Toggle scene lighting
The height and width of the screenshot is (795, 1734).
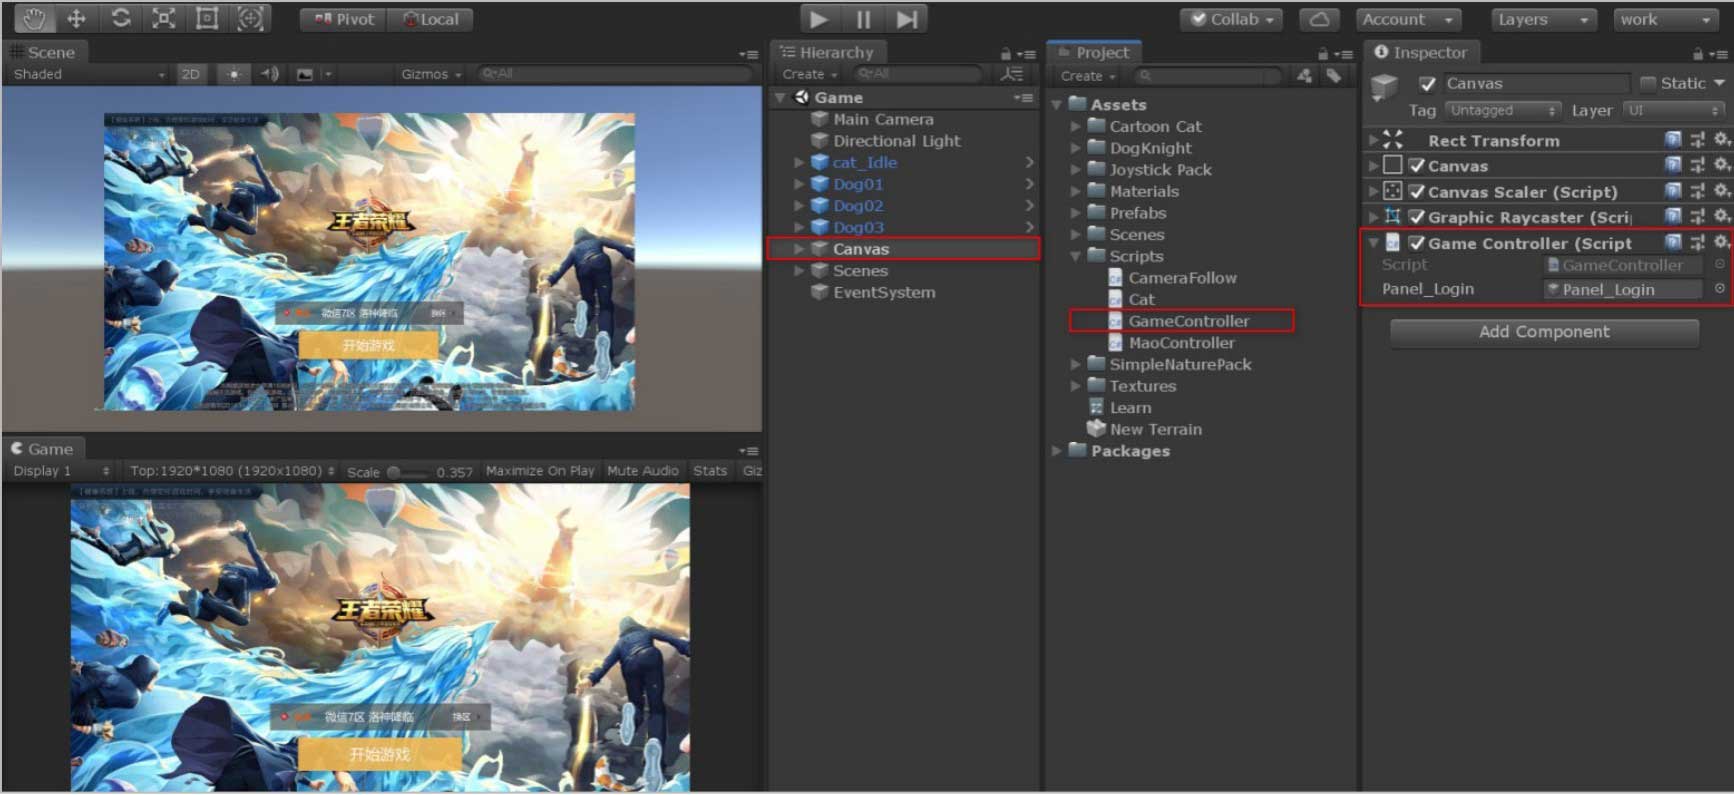tap(234, 74)
